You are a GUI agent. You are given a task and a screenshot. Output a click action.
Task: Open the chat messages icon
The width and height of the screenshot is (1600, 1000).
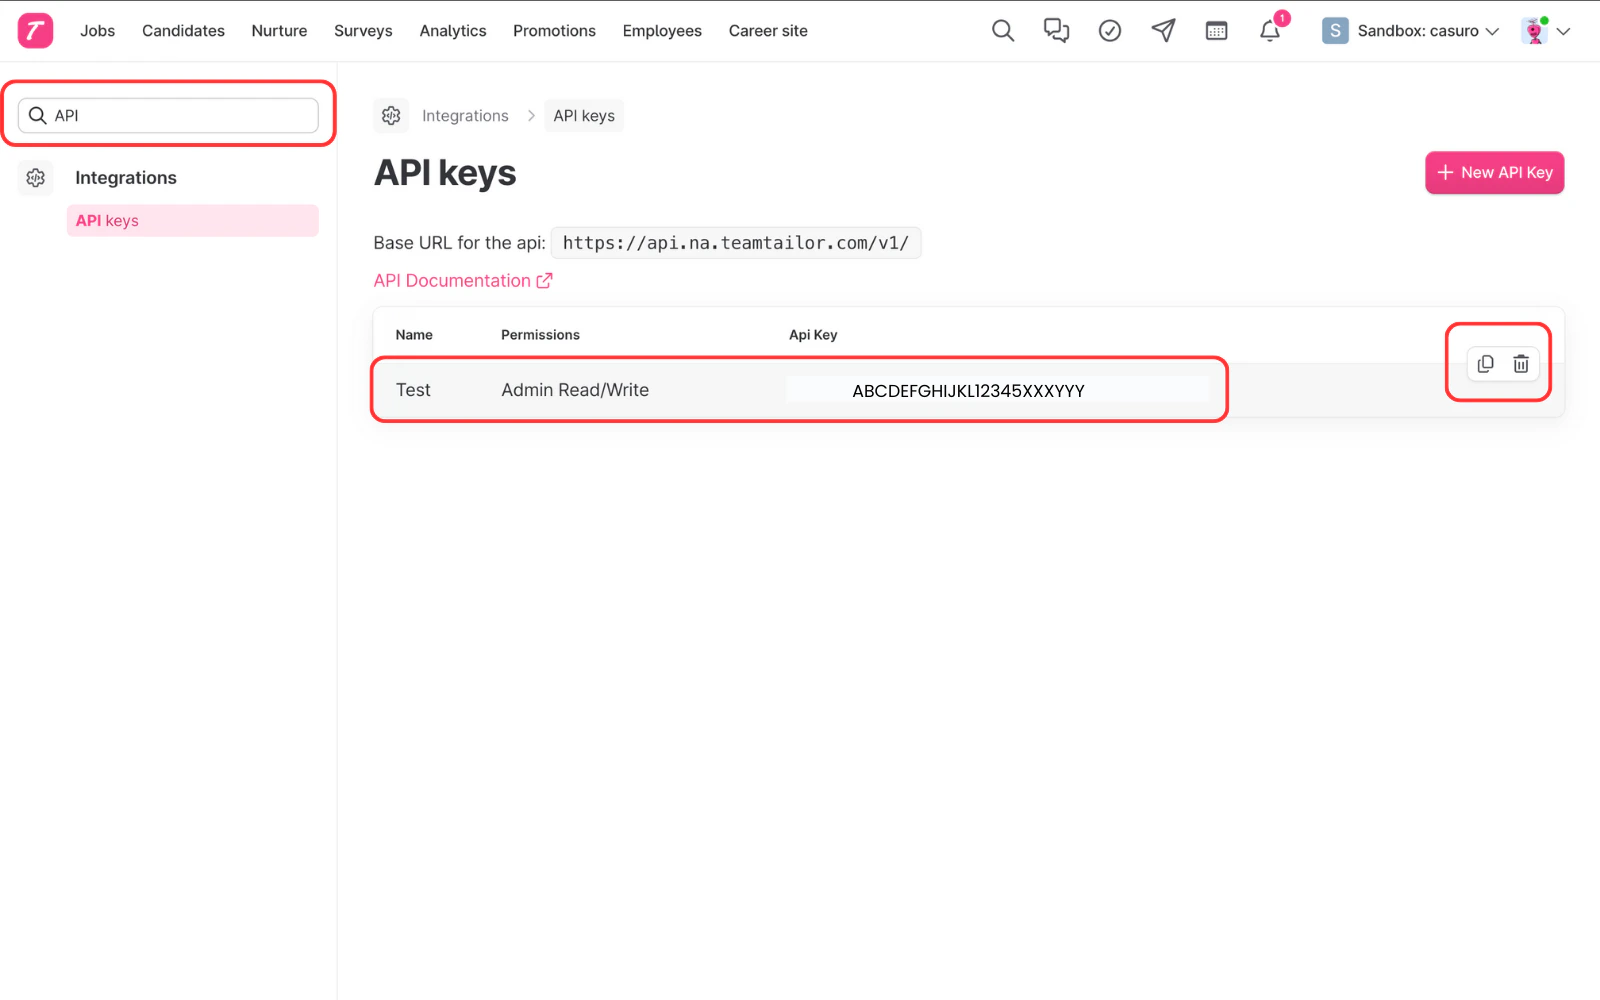click(1056, 31)
